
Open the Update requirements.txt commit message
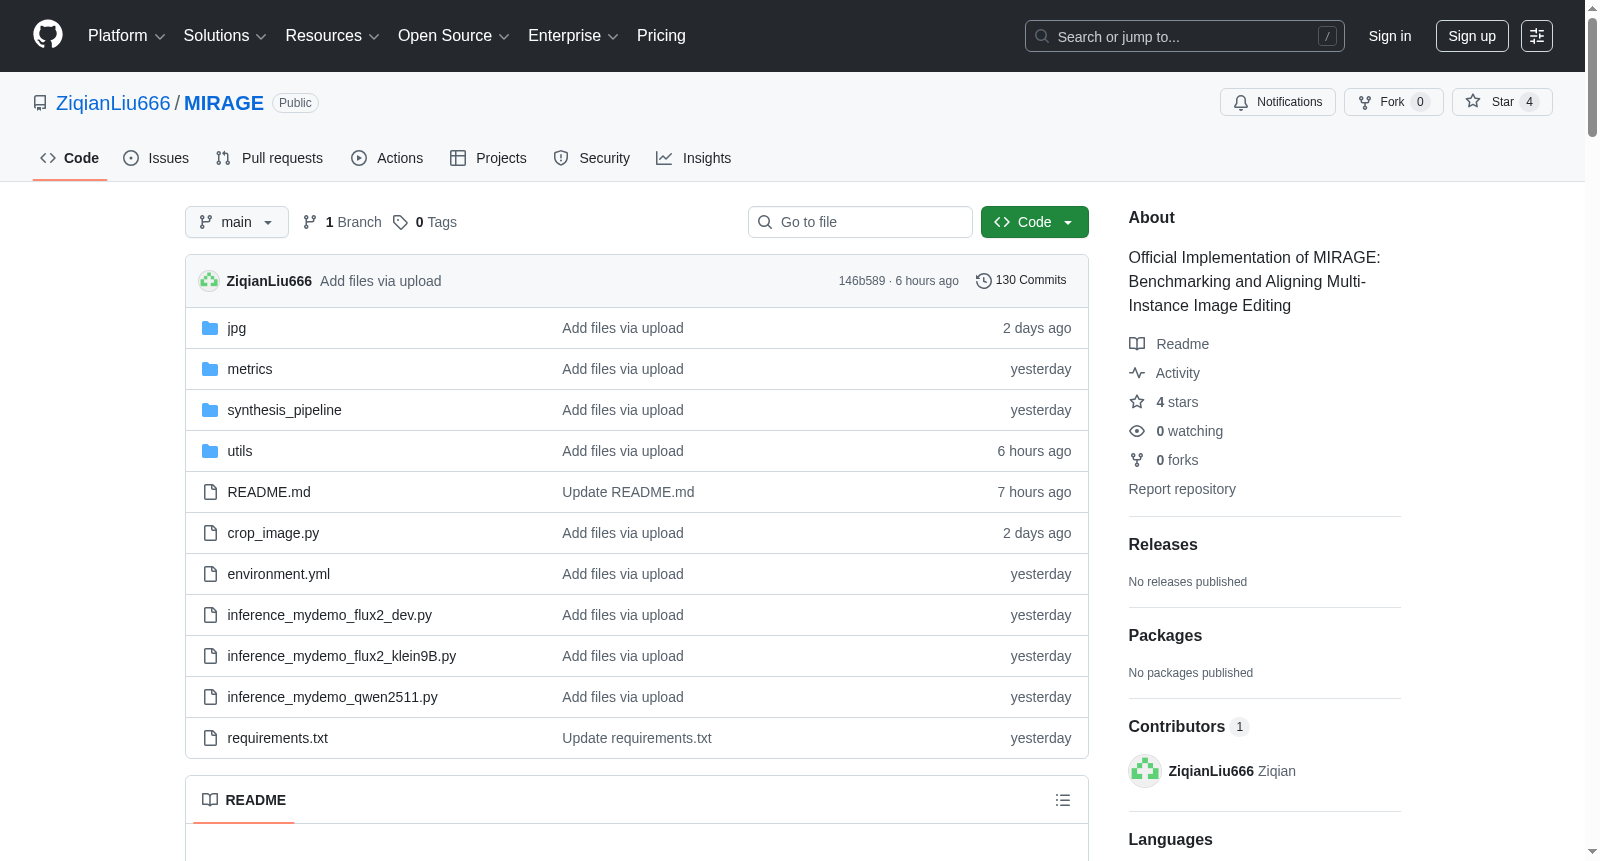pyautogui.click(x=637, y=738)
